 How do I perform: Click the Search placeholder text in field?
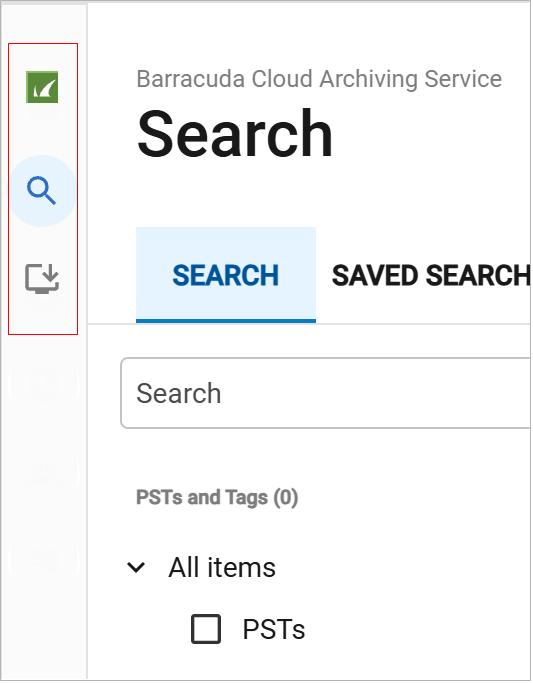[x=179, y=393]
